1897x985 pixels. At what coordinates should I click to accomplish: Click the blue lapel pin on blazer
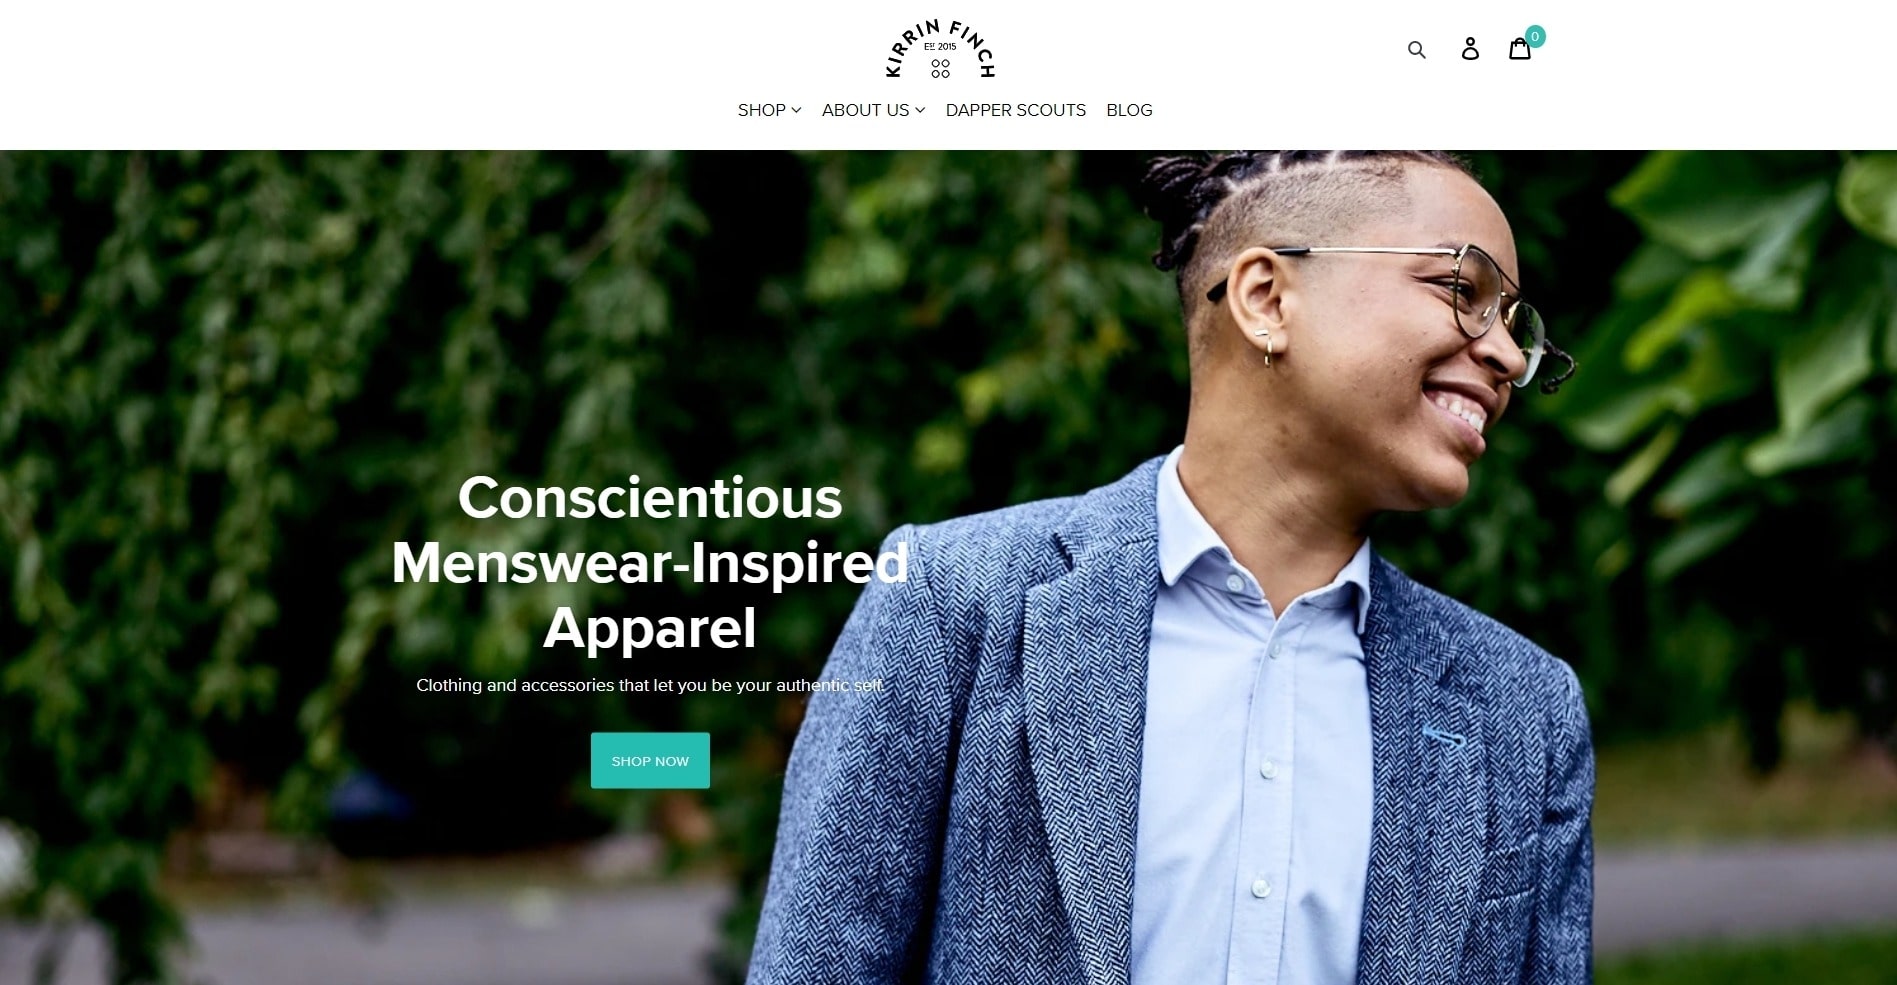(x=1443, y=738)
